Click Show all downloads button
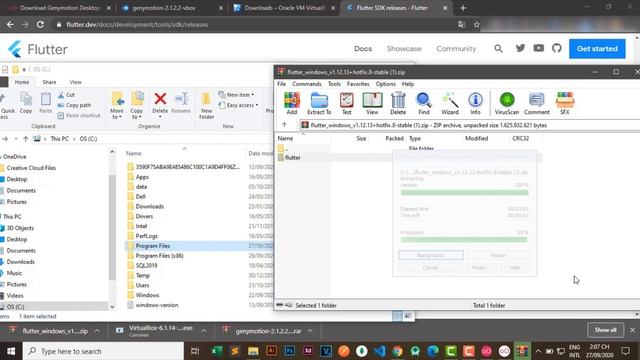640x360 pixels. click(x=605, y=330)
